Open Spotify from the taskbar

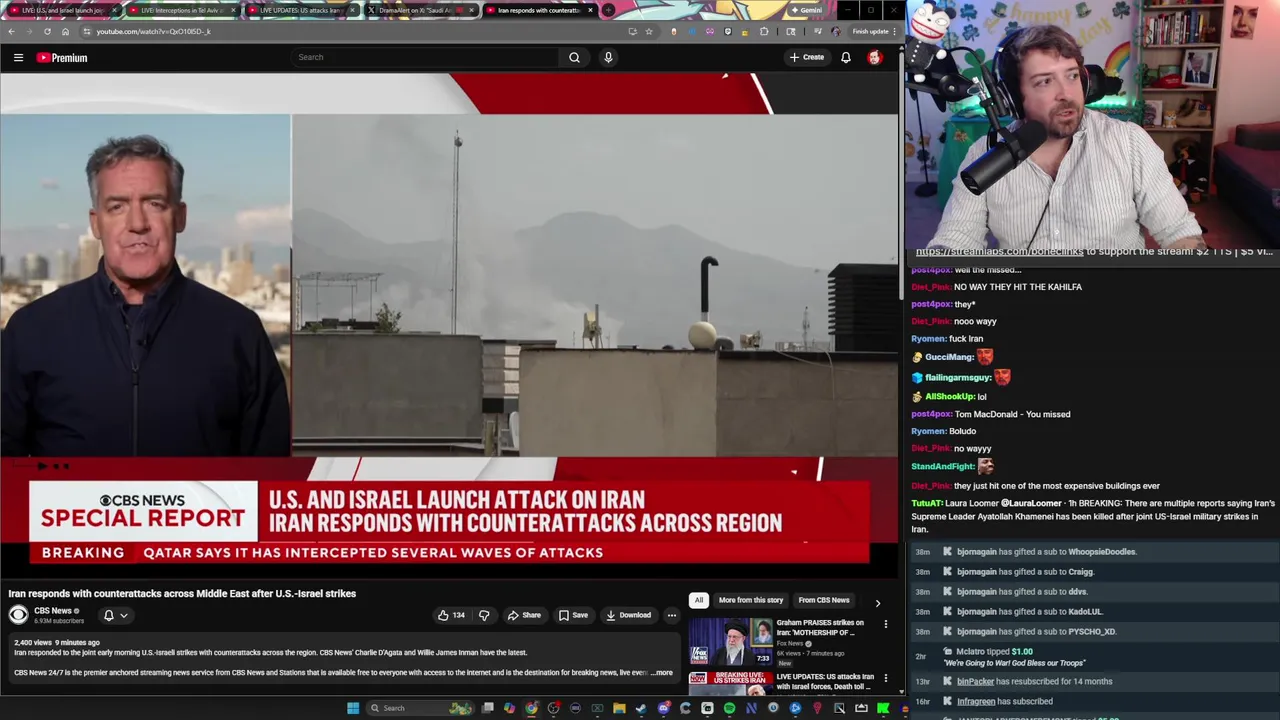tap(729, 708)
